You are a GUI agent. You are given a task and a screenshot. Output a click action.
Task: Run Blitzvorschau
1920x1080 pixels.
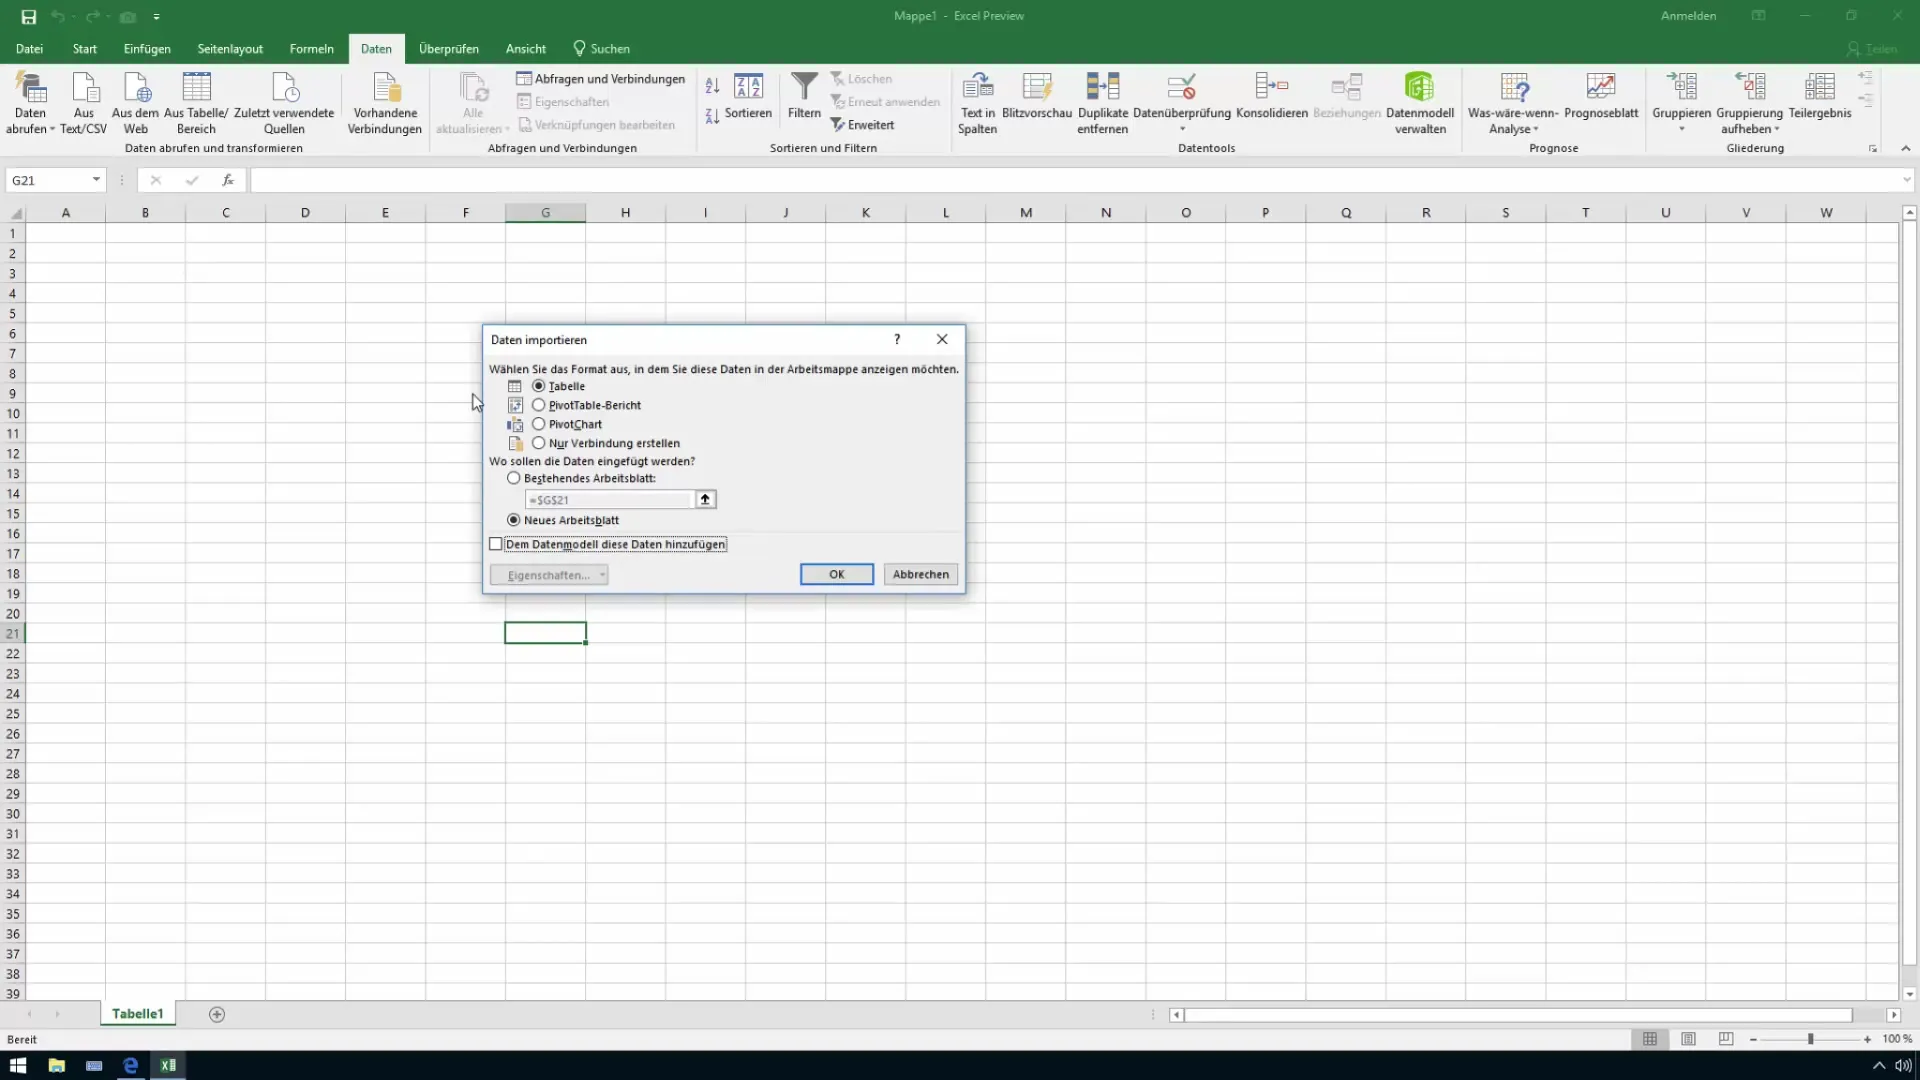1037,96
